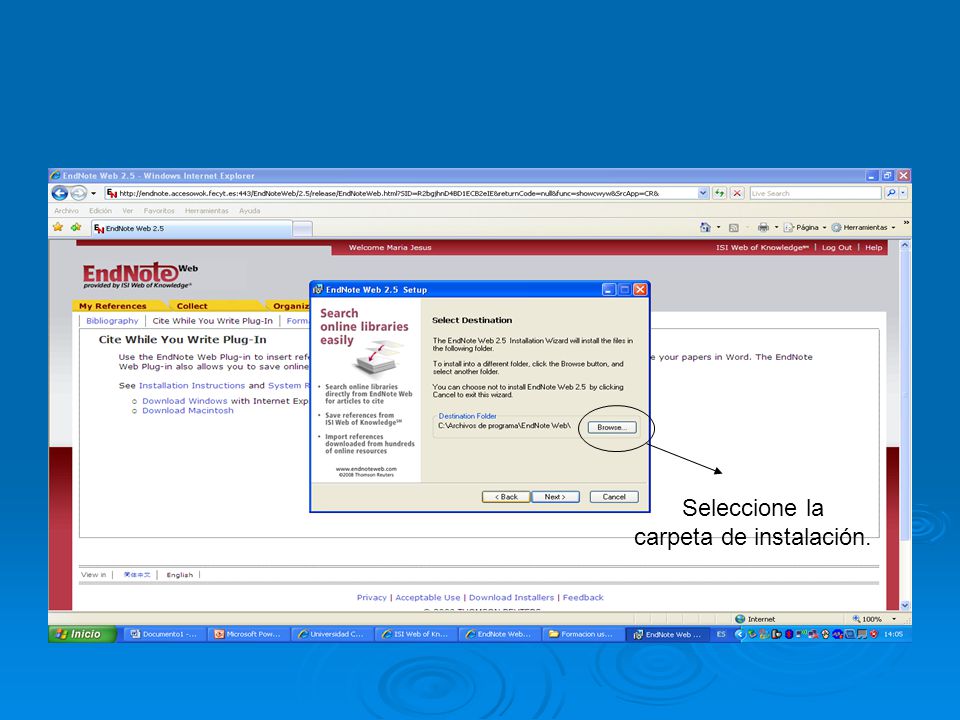
Task: Open the search provider options dropdown
Action: pos(903,193)
